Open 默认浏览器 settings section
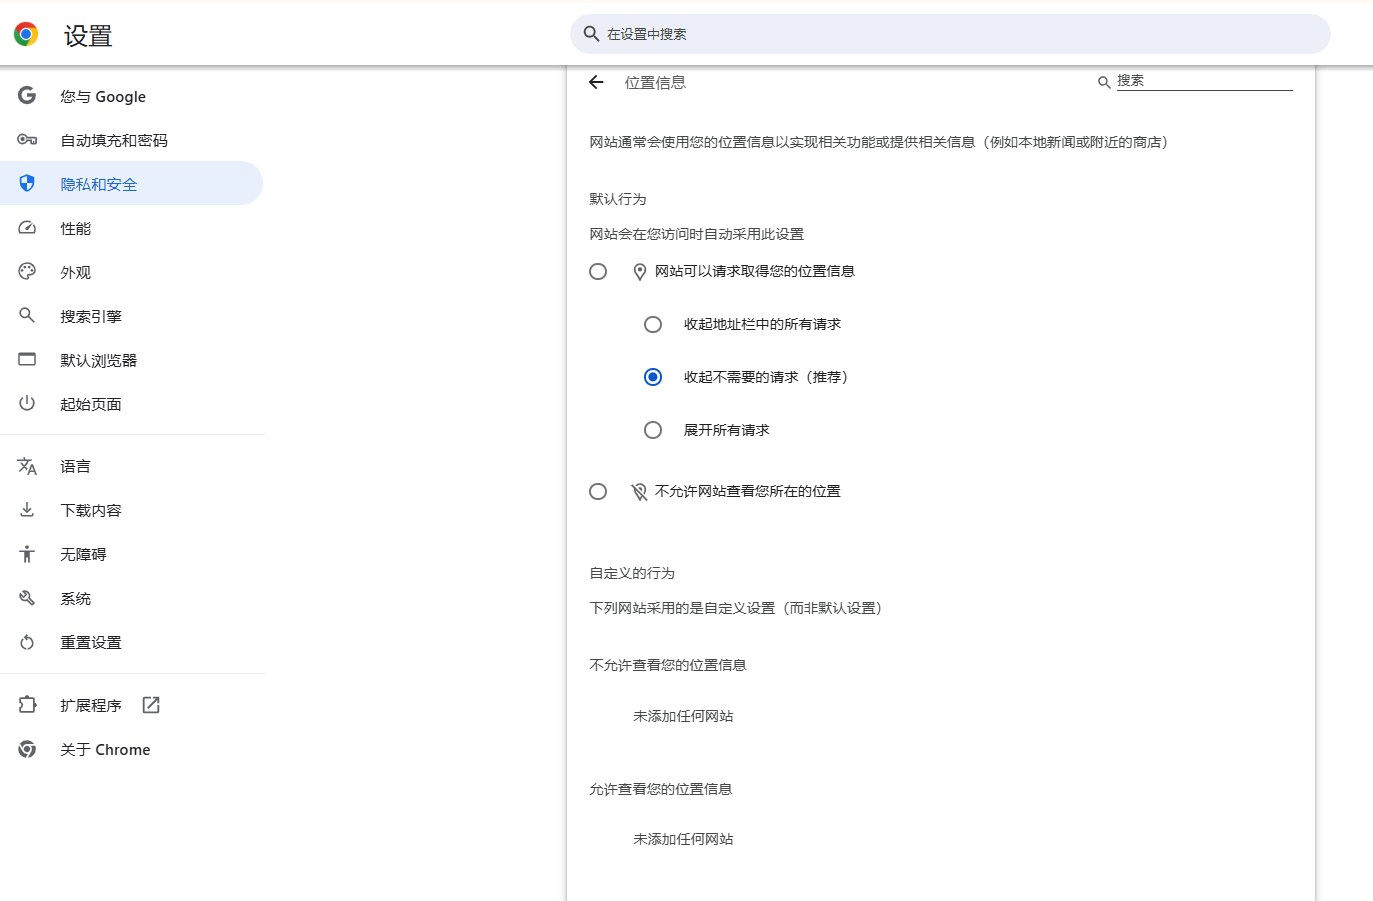The height and width of the screenshot is (901, 1373). 131,360
